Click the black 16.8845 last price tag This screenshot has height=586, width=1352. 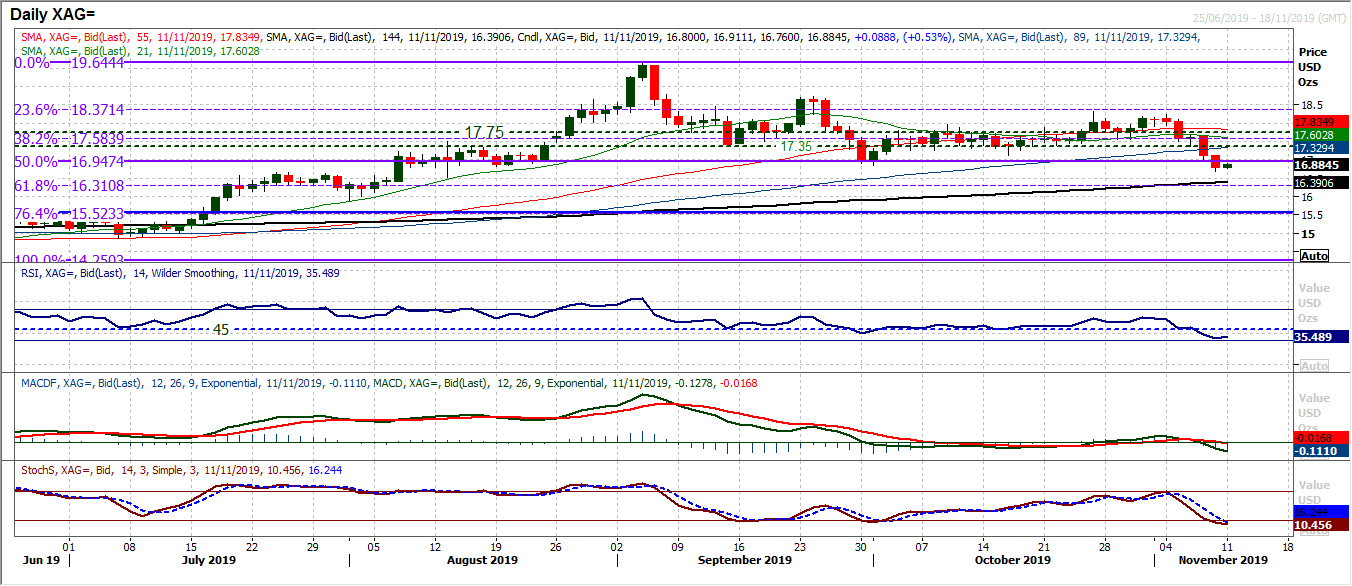point(1320,167)
